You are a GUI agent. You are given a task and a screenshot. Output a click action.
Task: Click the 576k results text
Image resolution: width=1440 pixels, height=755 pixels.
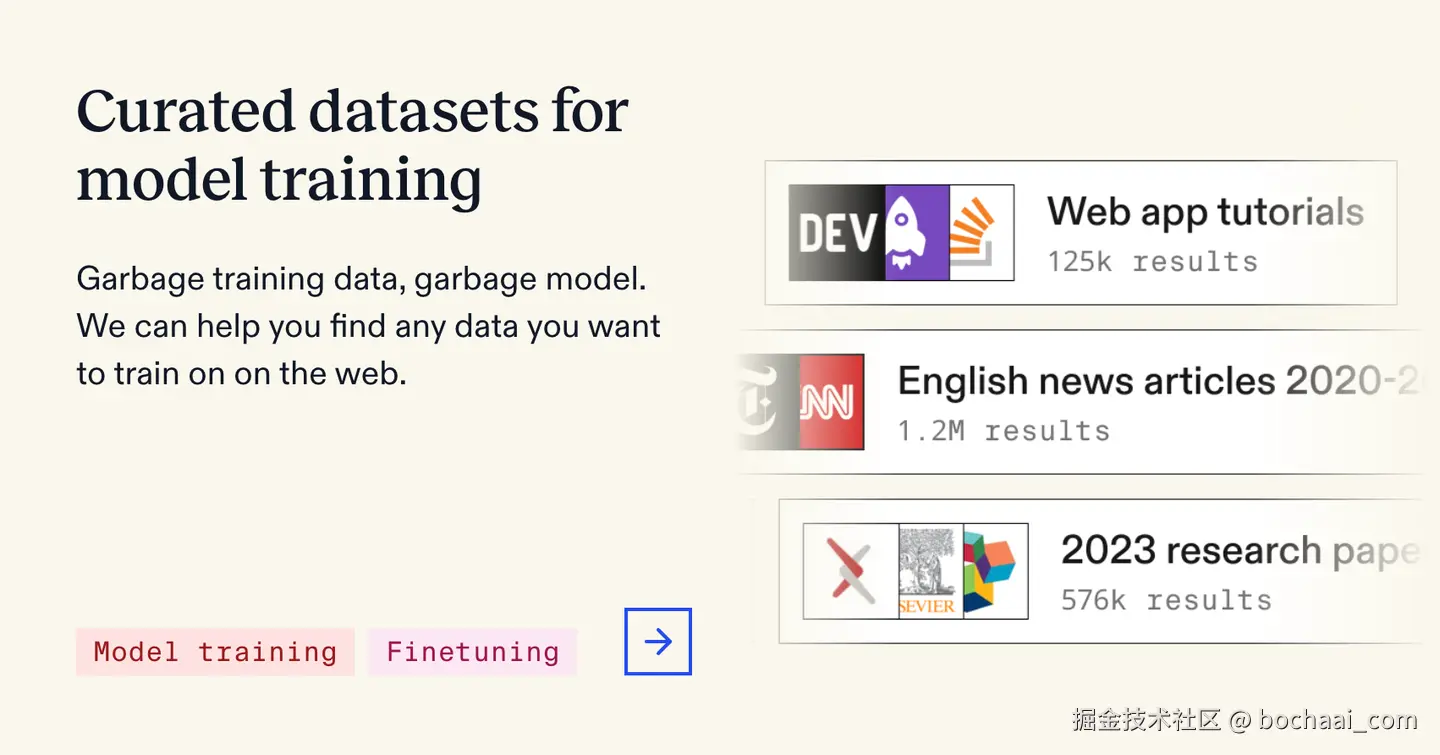click(x=1166, y=600)
